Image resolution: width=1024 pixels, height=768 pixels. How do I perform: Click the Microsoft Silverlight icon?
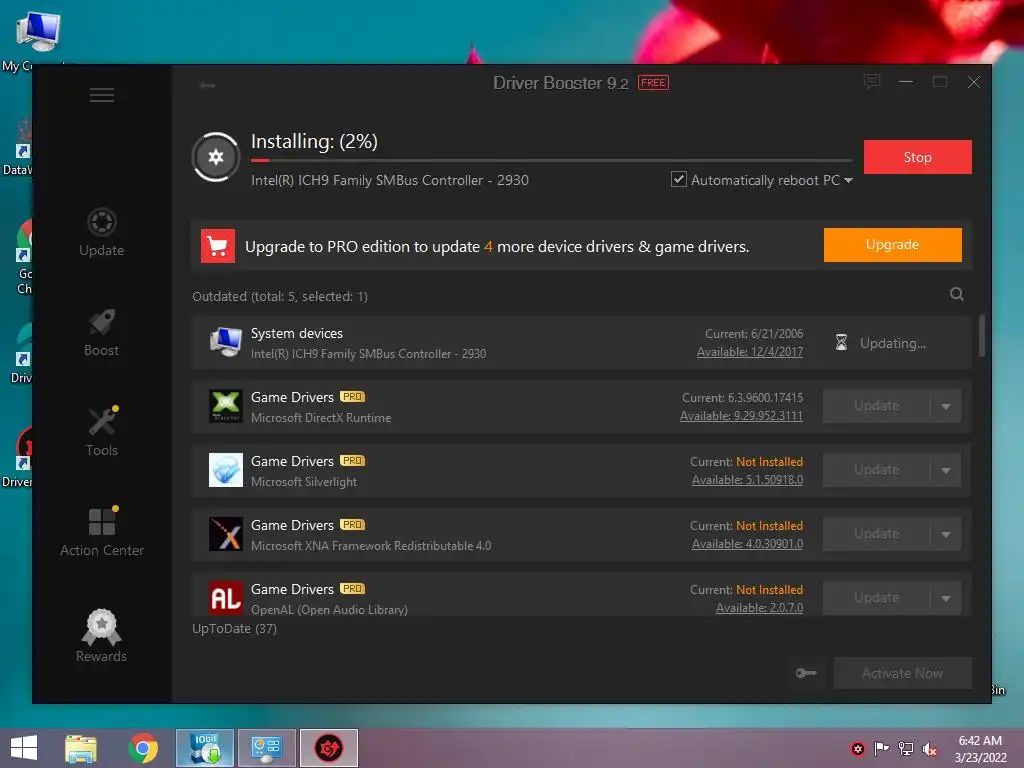tap(226, 470)
